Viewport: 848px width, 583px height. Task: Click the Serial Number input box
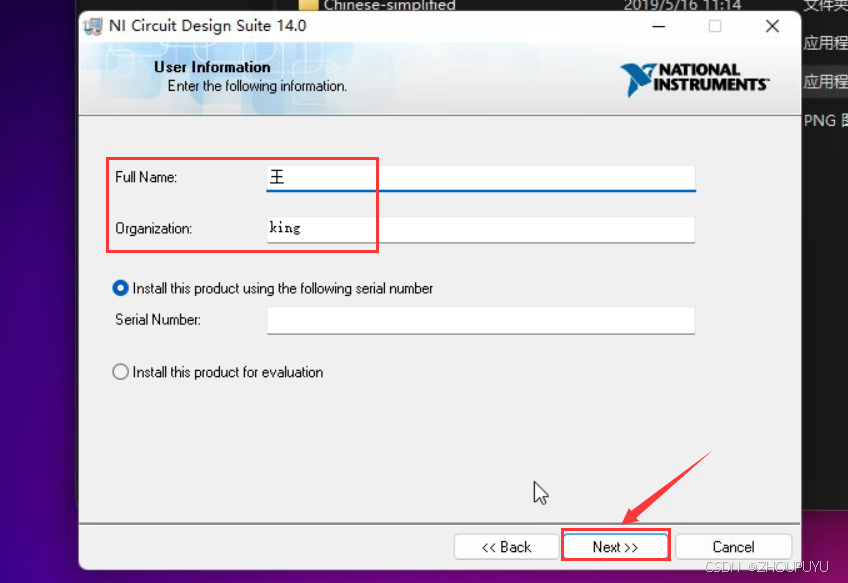point(481,320)
